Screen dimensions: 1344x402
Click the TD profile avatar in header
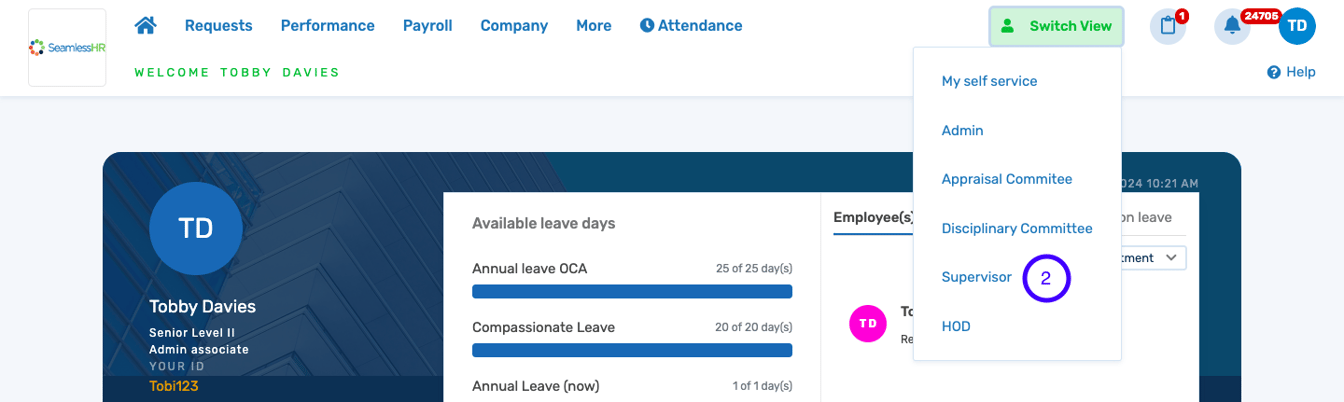(x=1297, y=27)
